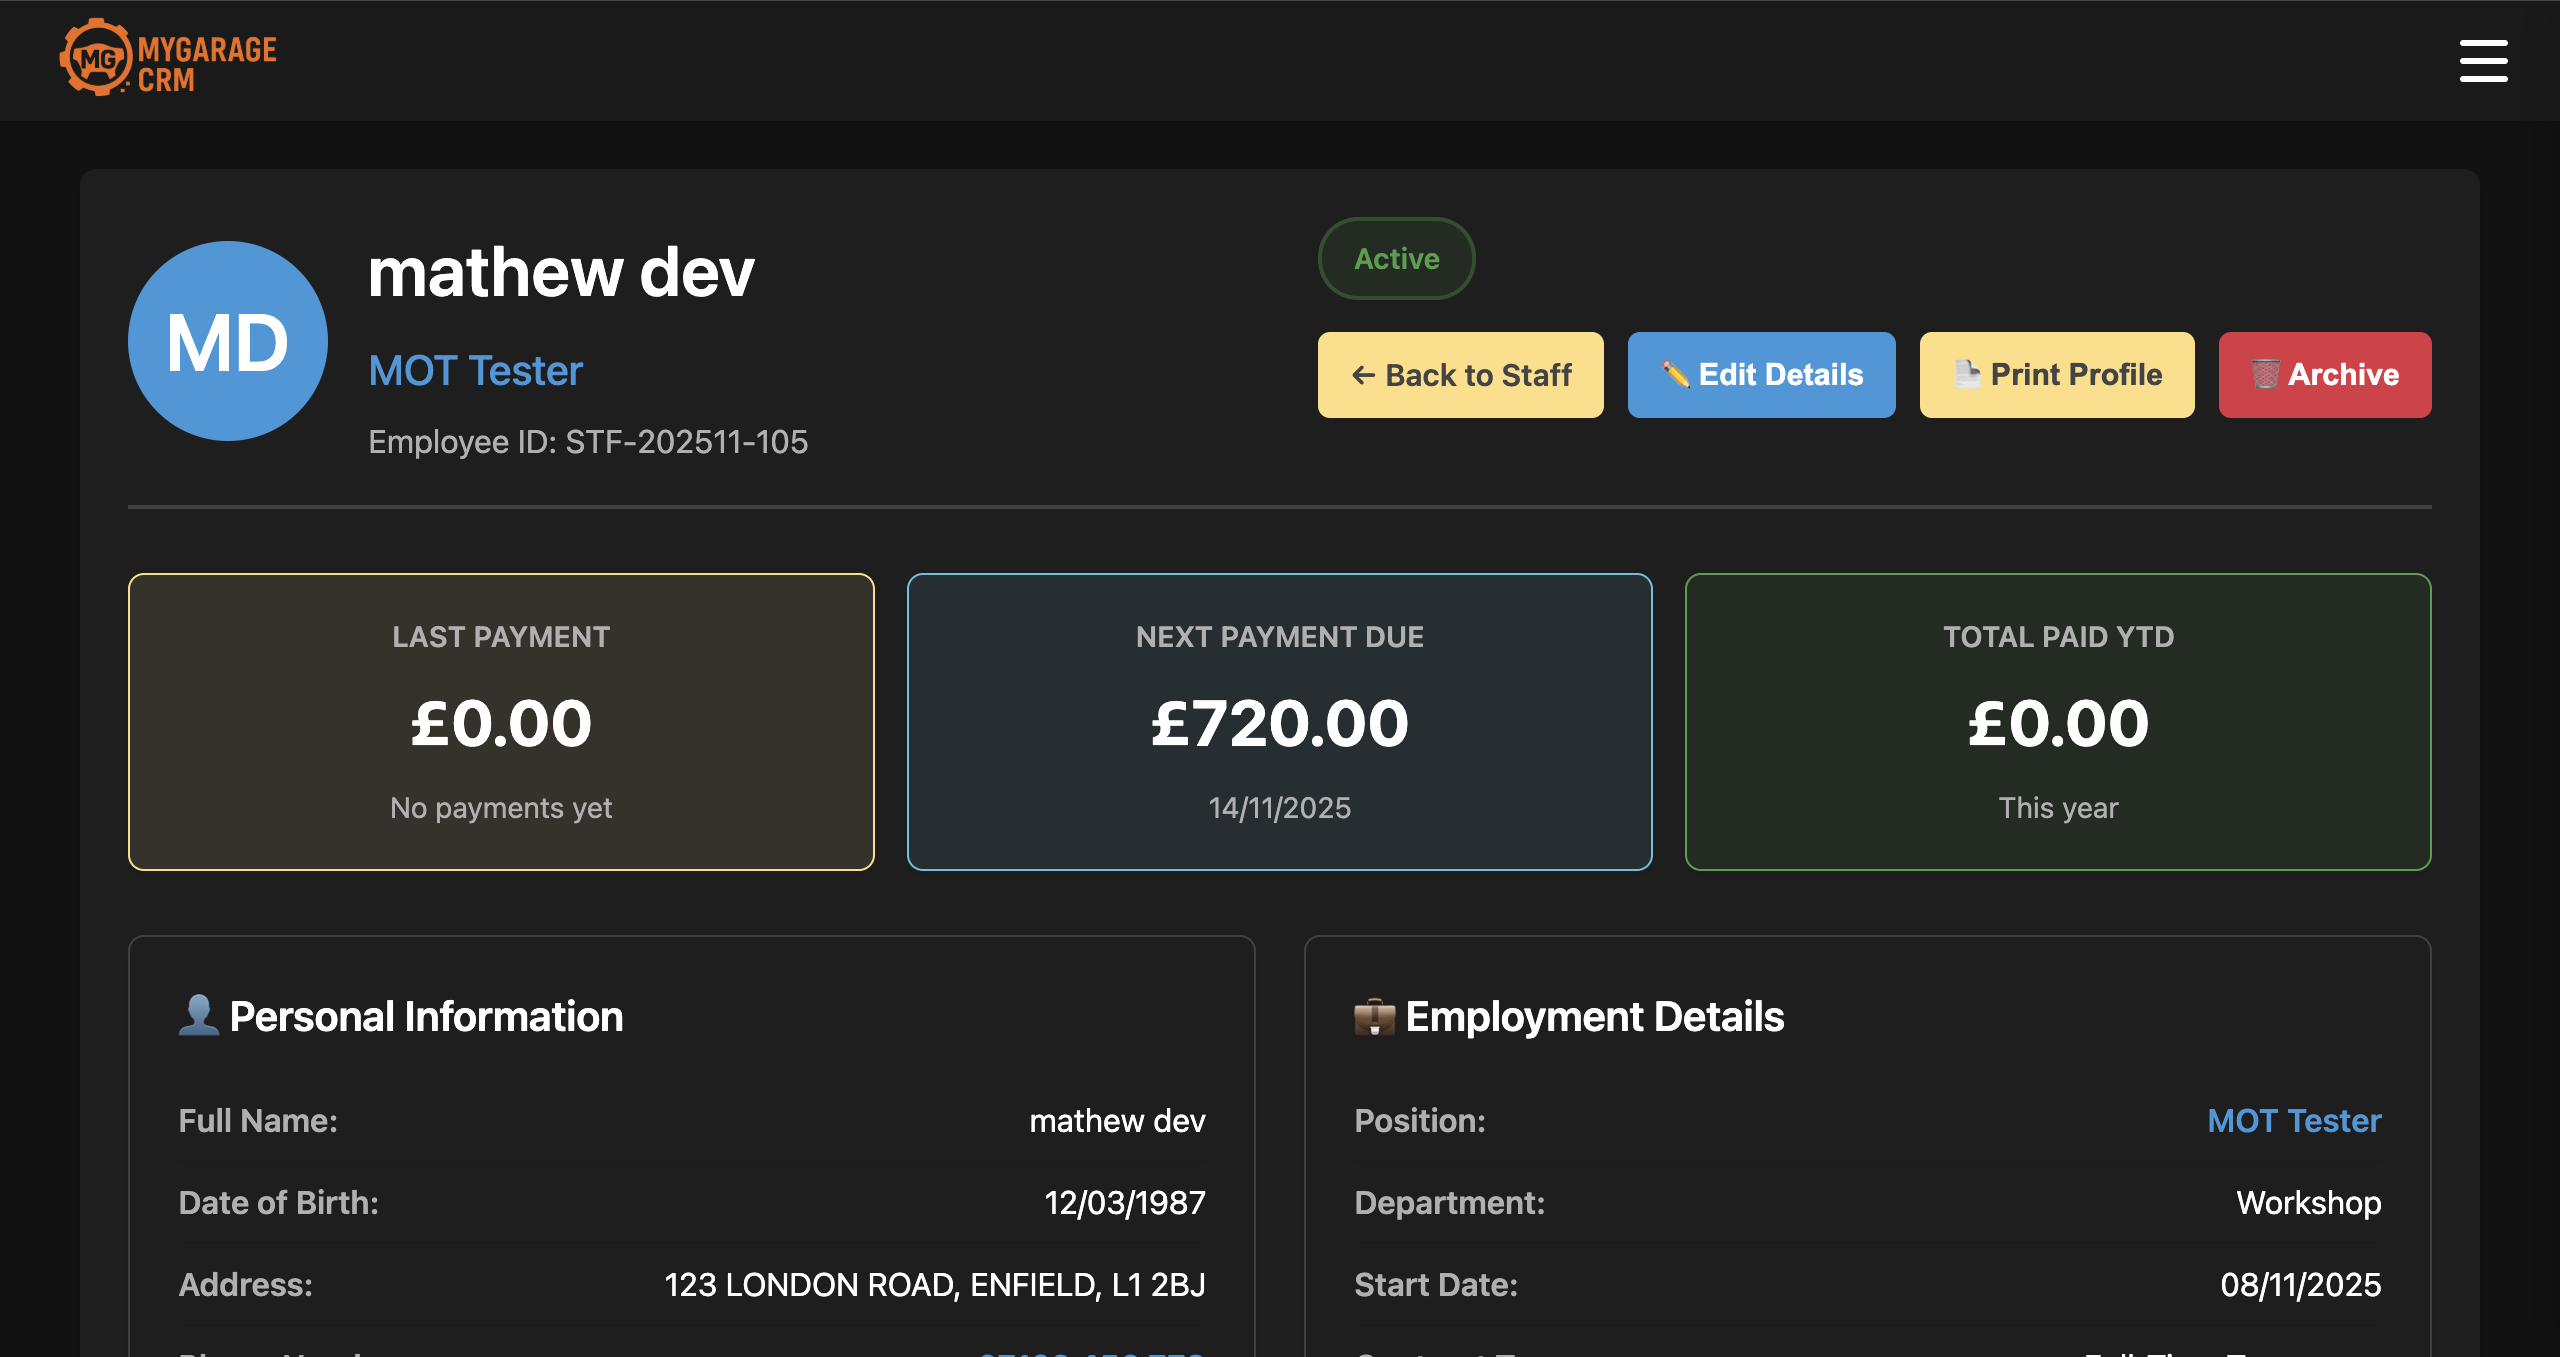Click the MD avatar circle

[228, 339]
